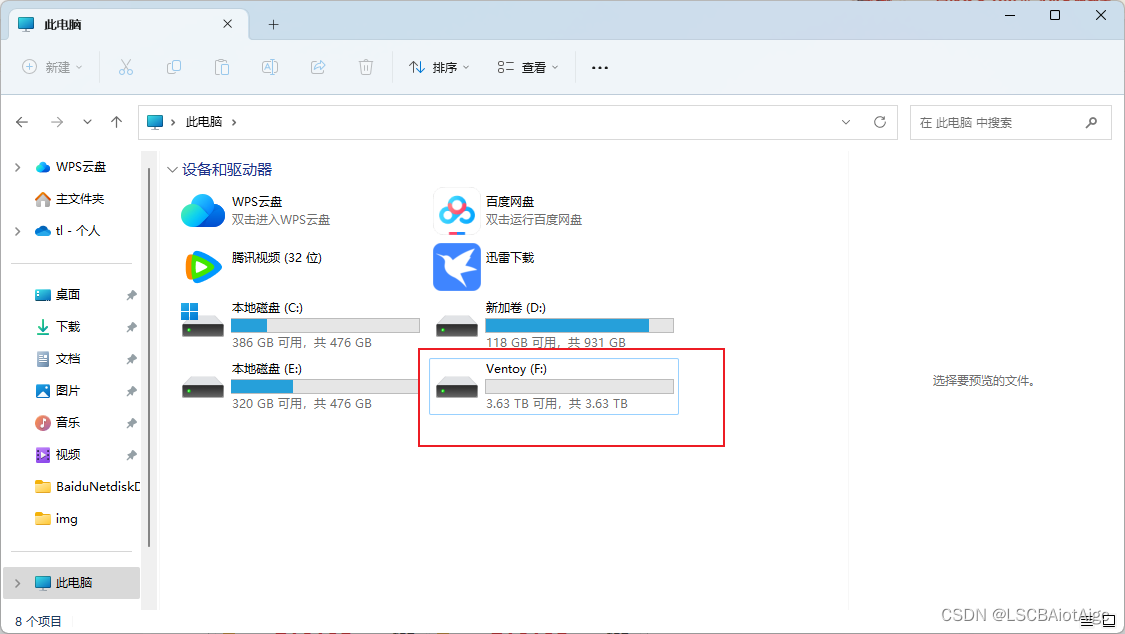The height and width of the screenshot is (634, 1125).
Task: Click the Paste clipboard icon
Action: point(222,67)
